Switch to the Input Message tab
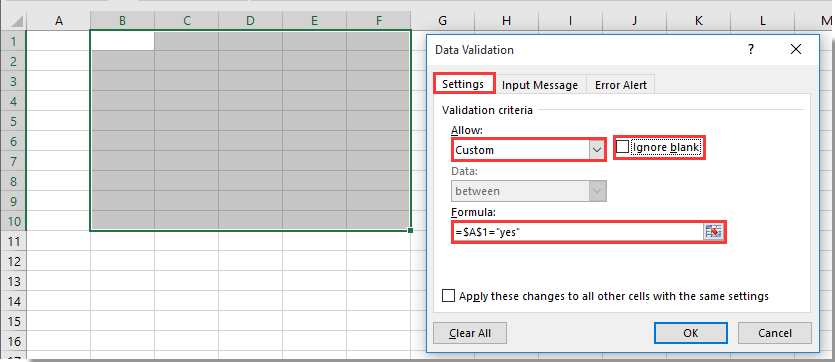 pyautogui.click(x=539, y=85)
